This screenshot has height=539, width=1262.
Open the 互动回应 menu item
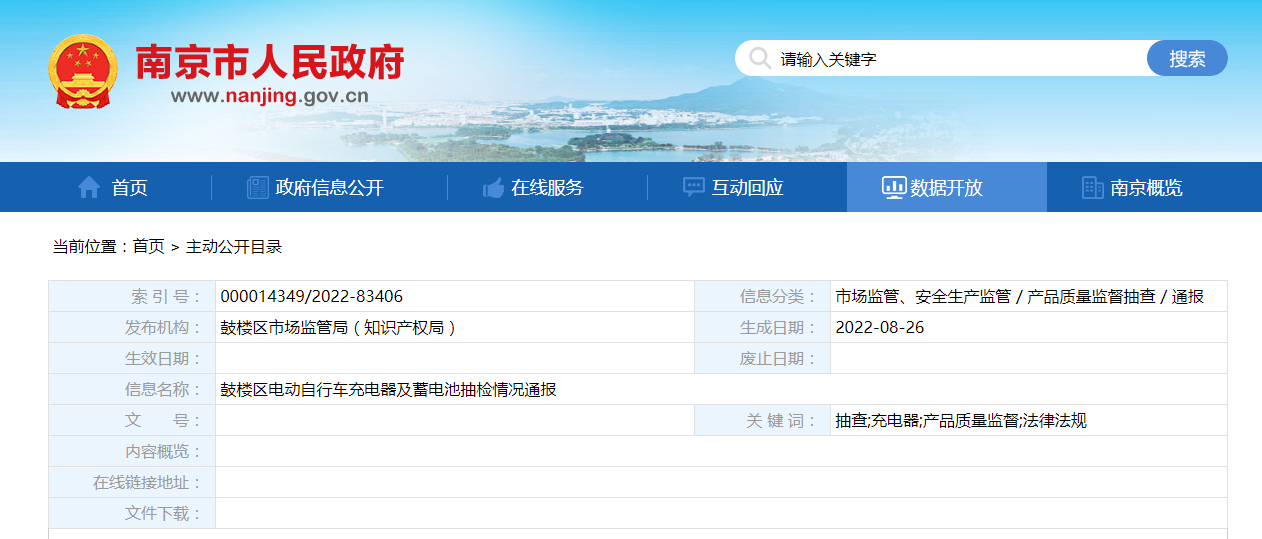coord(747,188)
